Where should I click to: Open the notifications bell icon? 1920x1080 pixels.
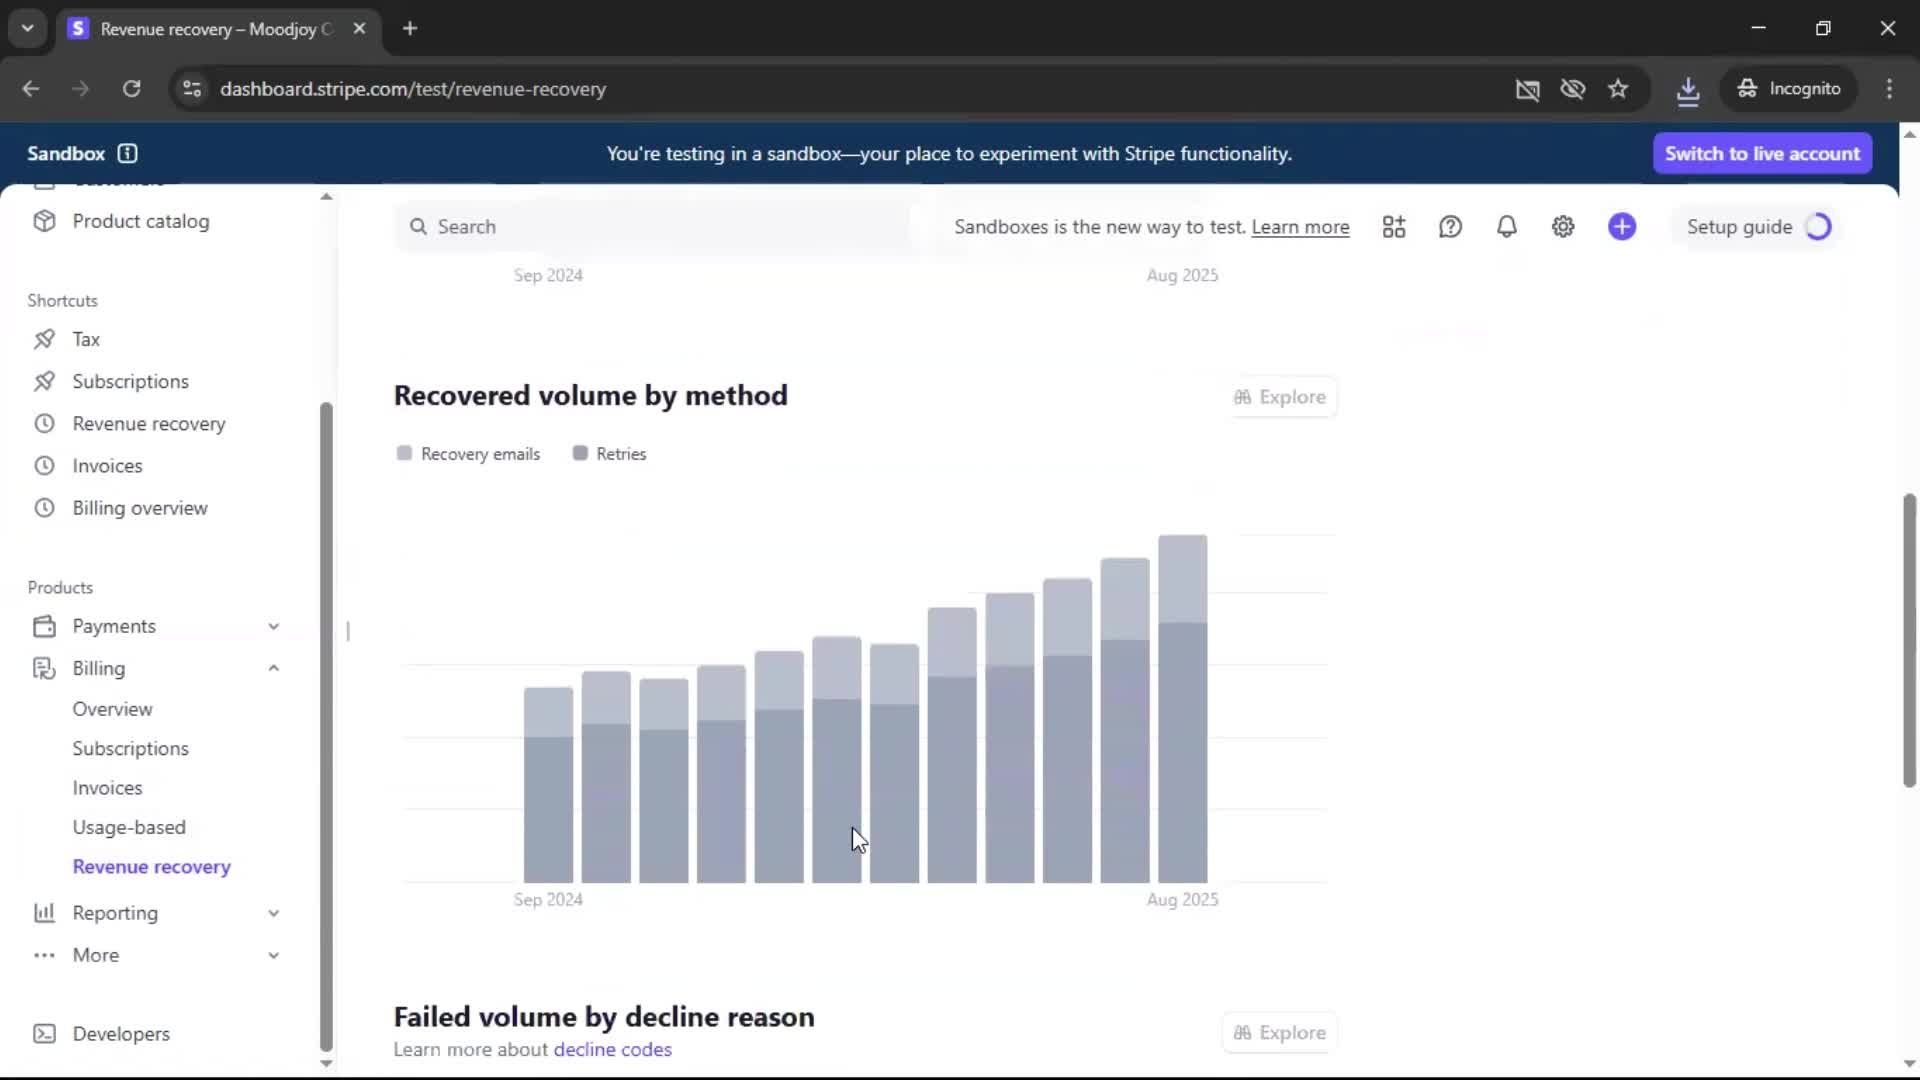coord(1506,227)
